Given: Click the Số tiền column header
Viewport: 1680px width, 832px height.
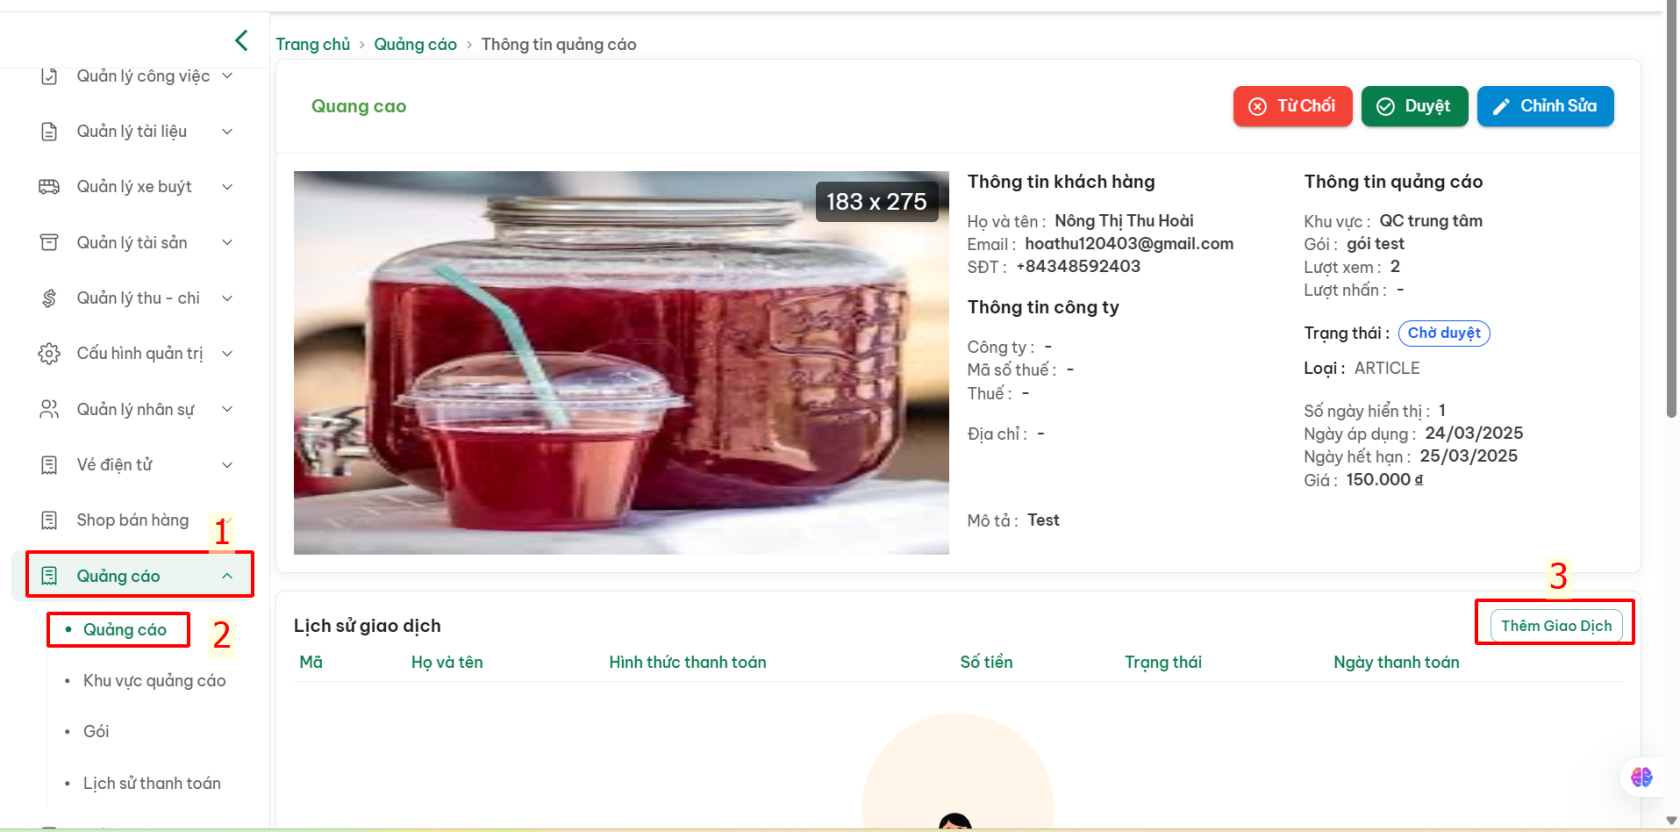Looking at the screenshot, I should point(986,662).
